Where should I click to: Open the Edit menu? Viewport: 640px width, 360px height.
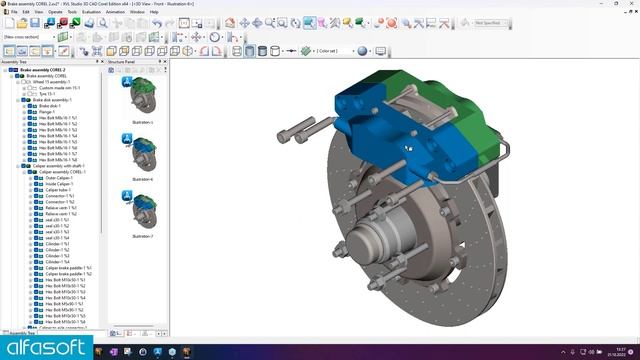26,12
